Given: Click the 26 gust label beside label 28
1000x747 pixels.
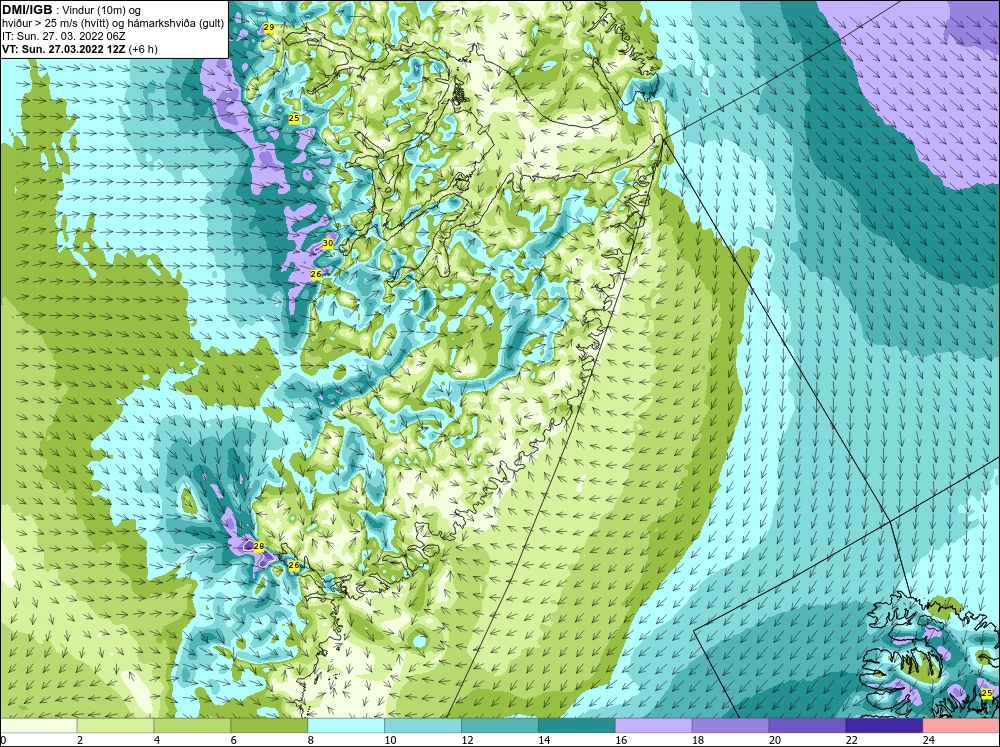Looking at the screenshot, I should [294, 565].
